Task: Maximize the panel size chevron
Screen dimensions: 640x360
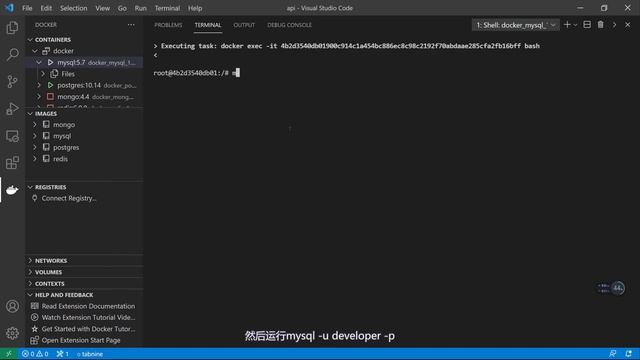Action: [614, 25]
